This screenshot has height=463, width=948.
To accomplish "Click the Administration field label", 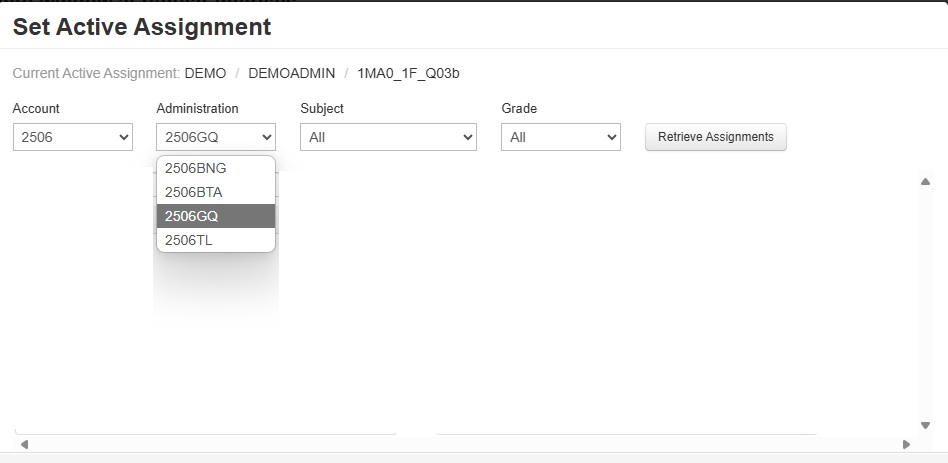I will (197, 108).
